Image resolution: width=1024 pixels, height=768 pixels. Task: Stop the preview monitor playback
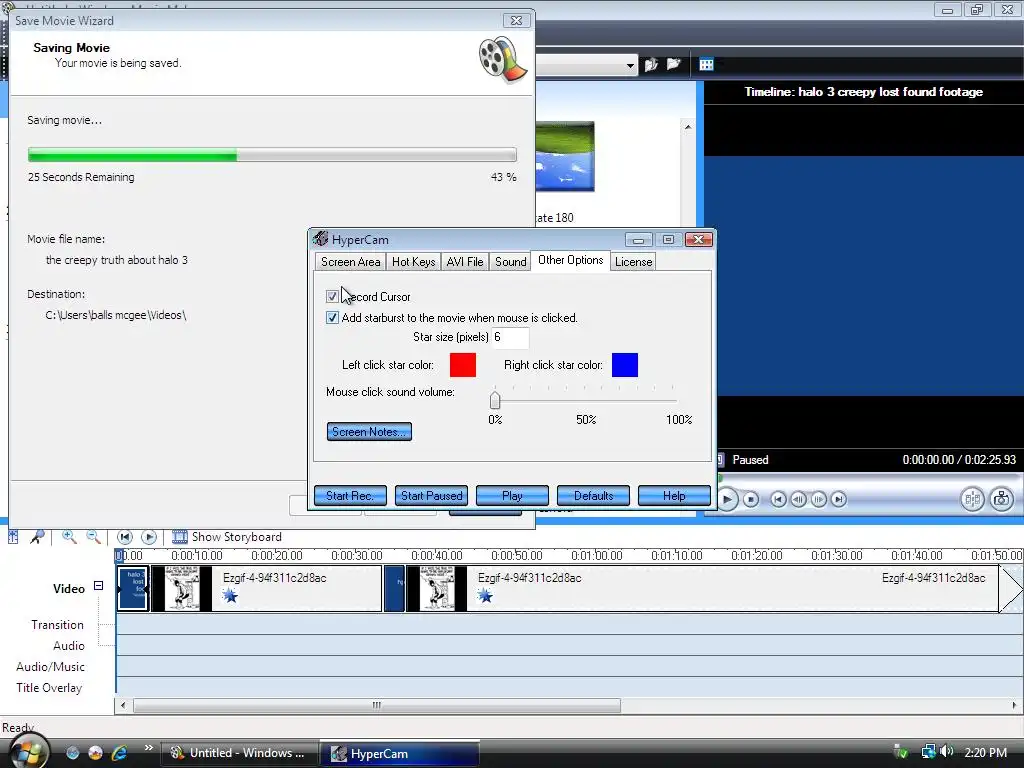[751, 500]
